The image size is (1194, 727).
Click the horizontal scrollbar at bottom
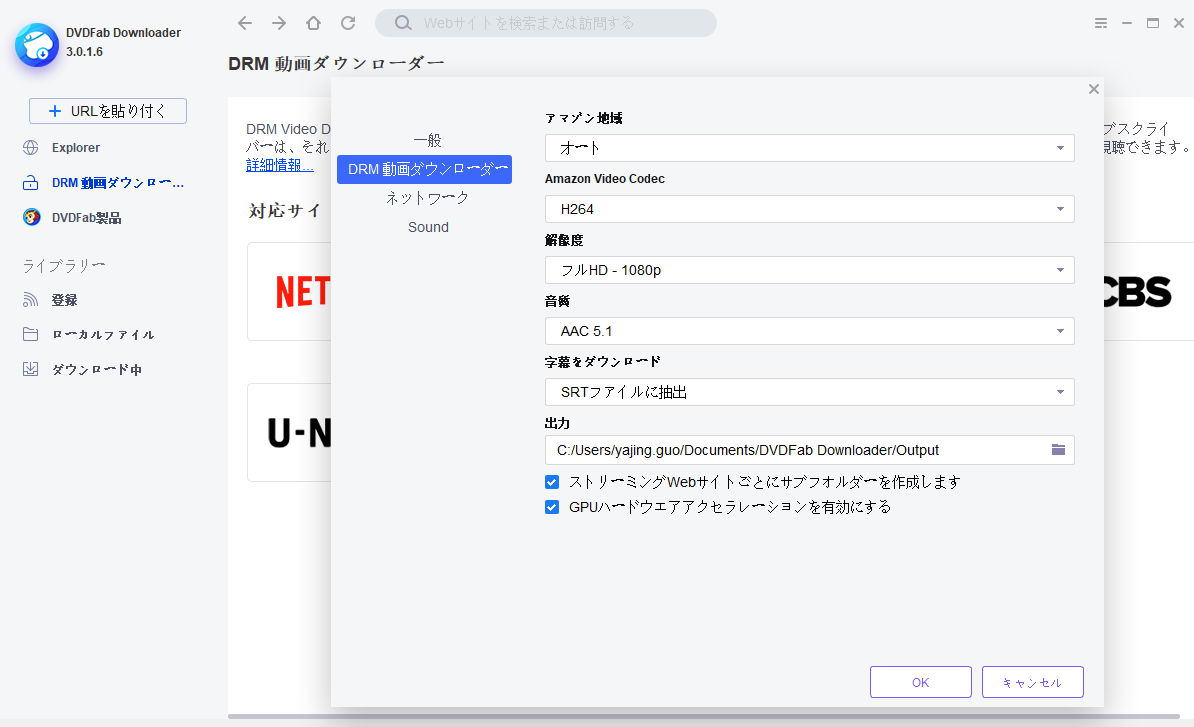pos(704,716)
